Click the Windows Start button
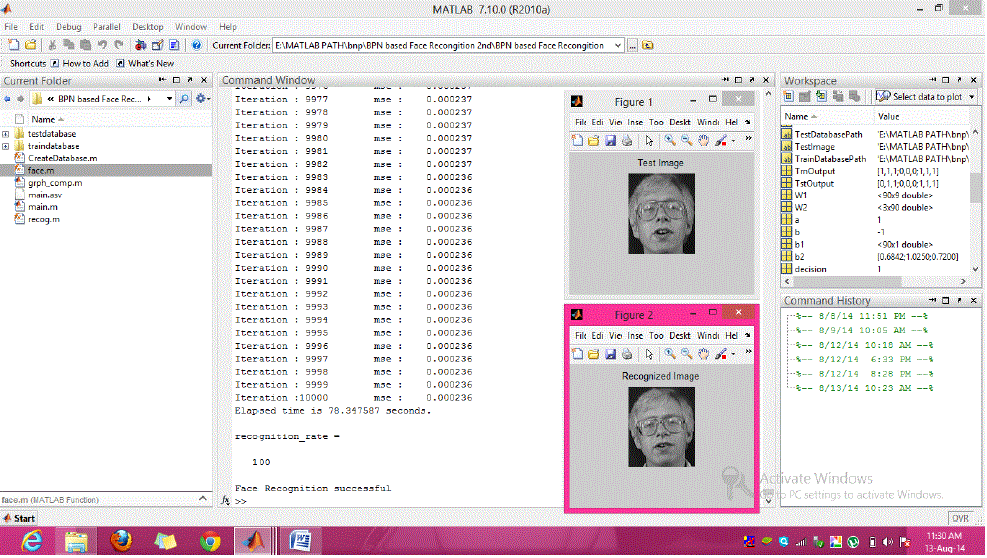The image size is (987, 558). click(20, 518)
